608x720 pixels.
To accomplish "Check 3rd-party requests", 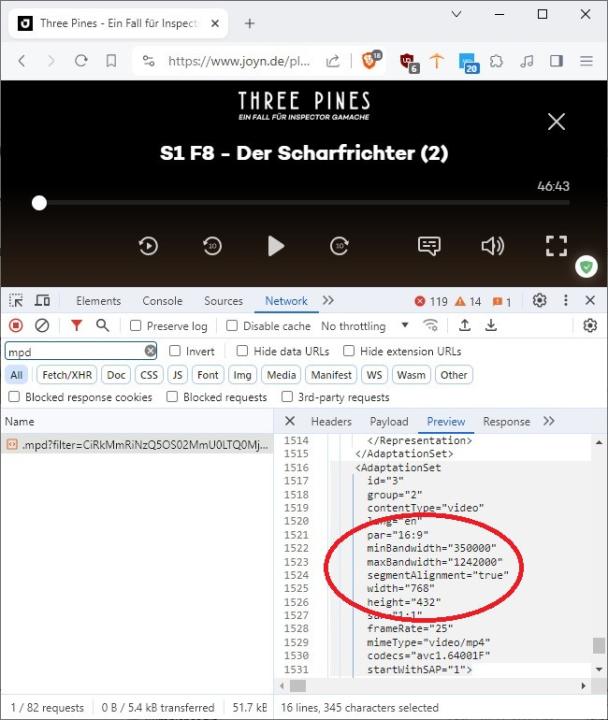I will coord(287,397).
